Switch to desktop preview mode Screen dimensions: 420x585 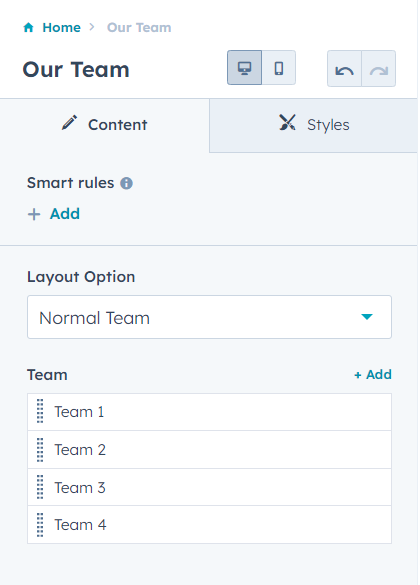(x=244, y=68)
